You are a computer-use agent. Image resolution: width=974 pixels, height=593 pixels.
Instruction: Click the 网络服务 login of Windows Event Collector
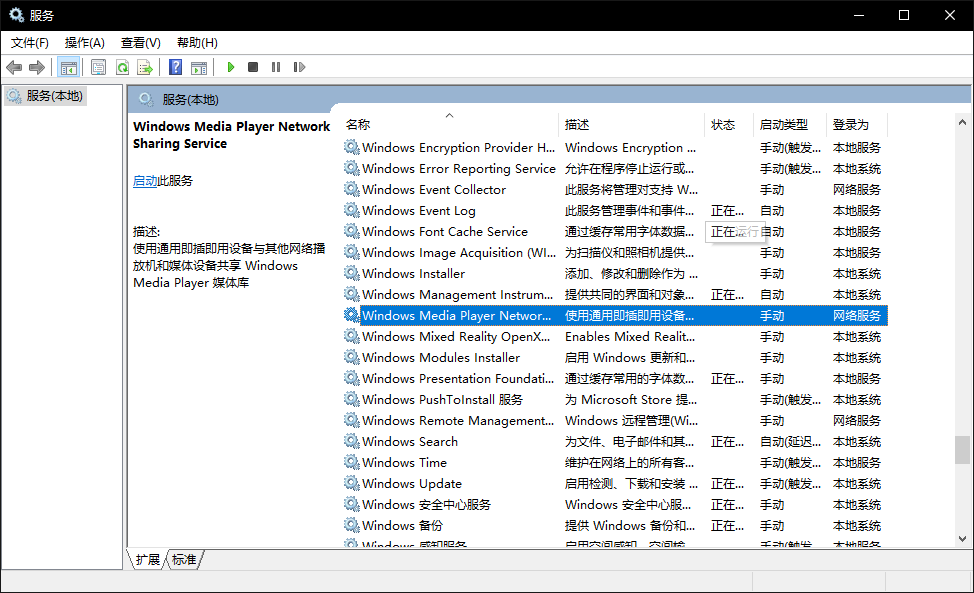pos(857,190)
